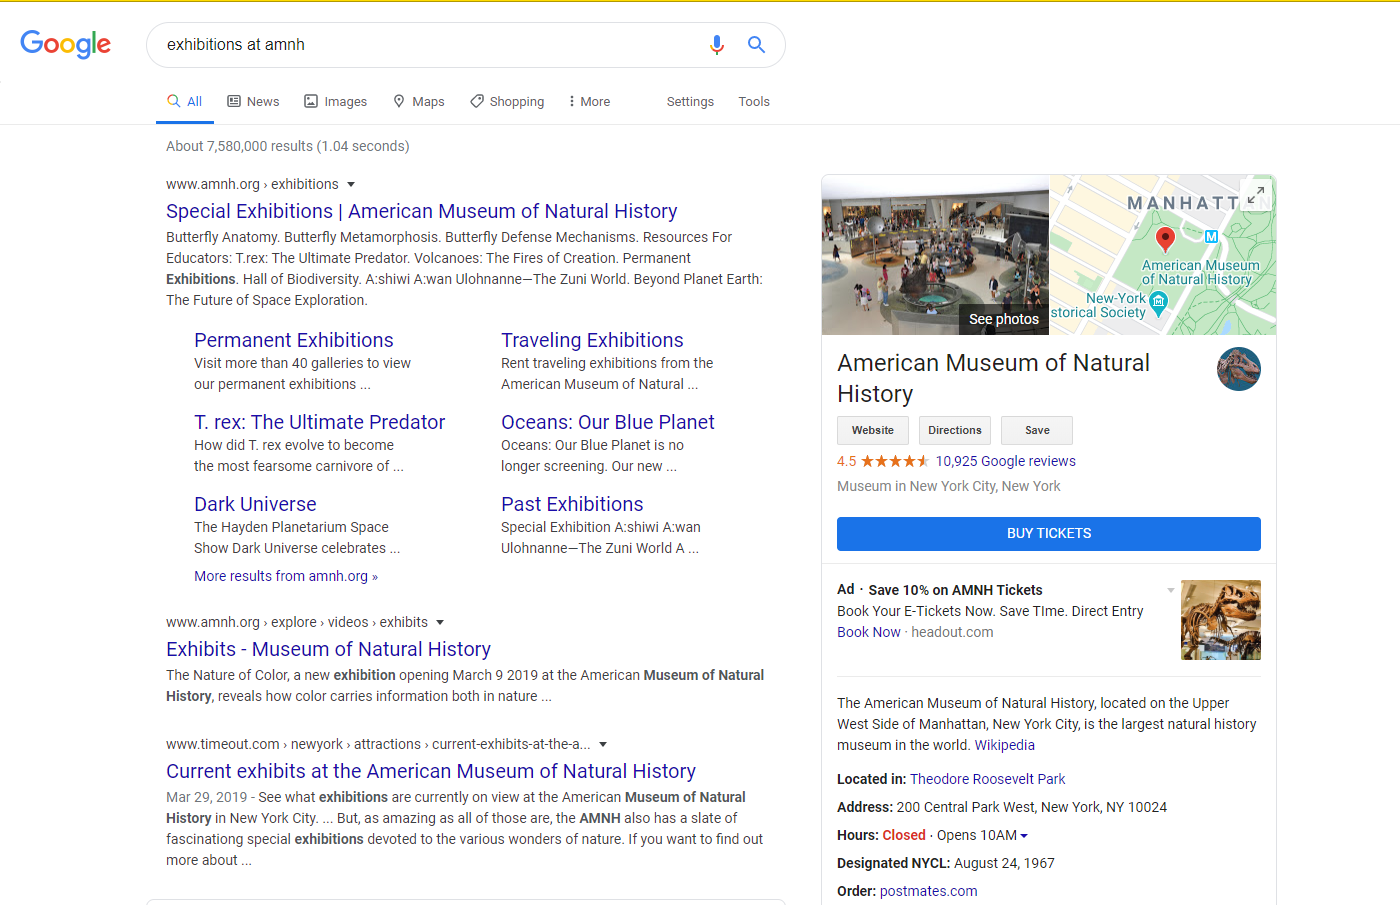Open the museum logo avatar
This screenshot has width=1400, height=905.
click(1239, 369)
